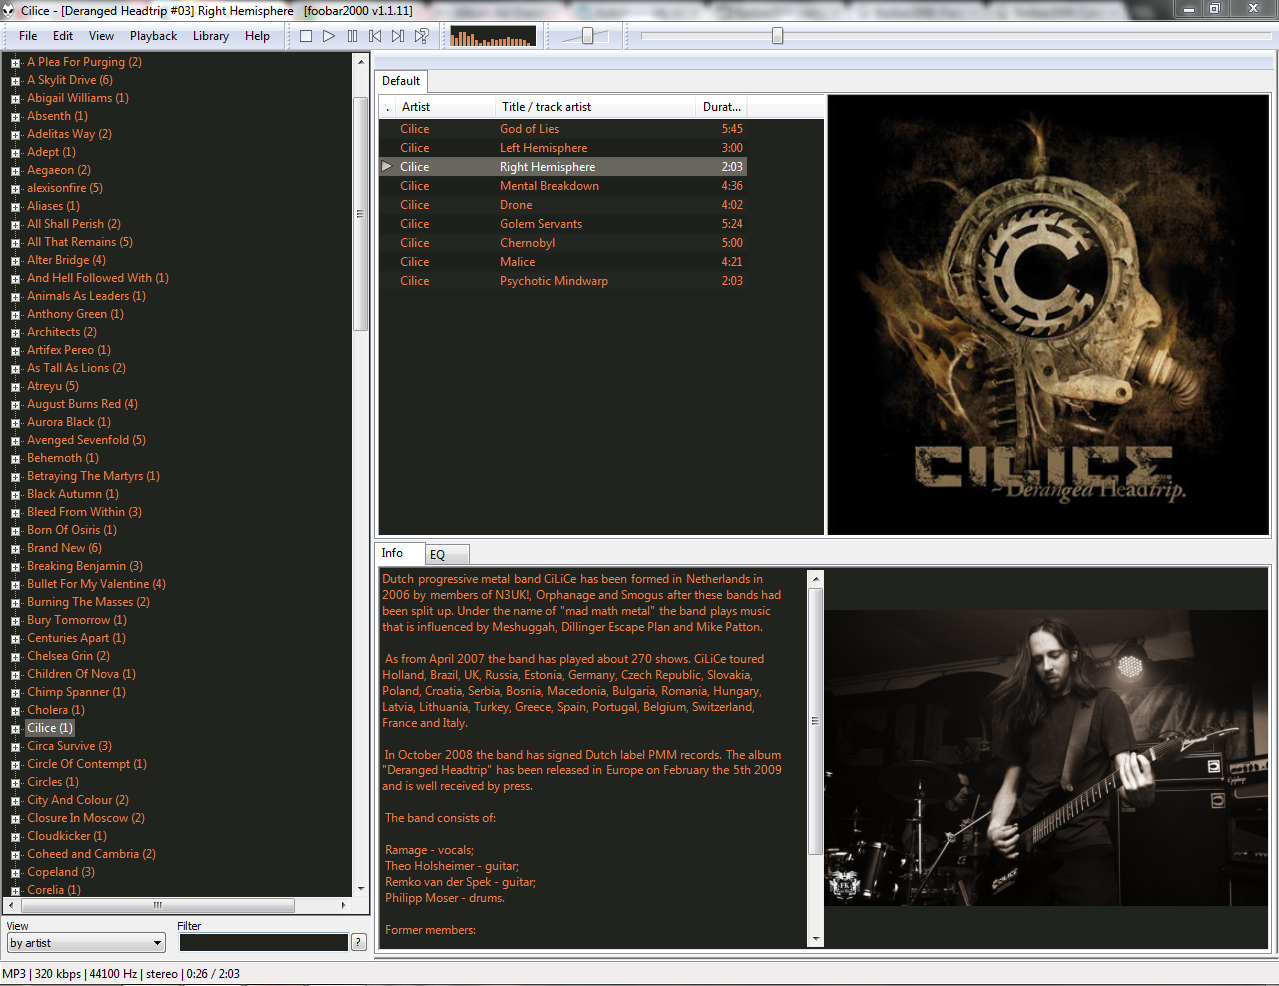The height and width of the screenshot is (986, 1279).
Task: Expand the Cilice tree node
Action: tap(15, 729)
